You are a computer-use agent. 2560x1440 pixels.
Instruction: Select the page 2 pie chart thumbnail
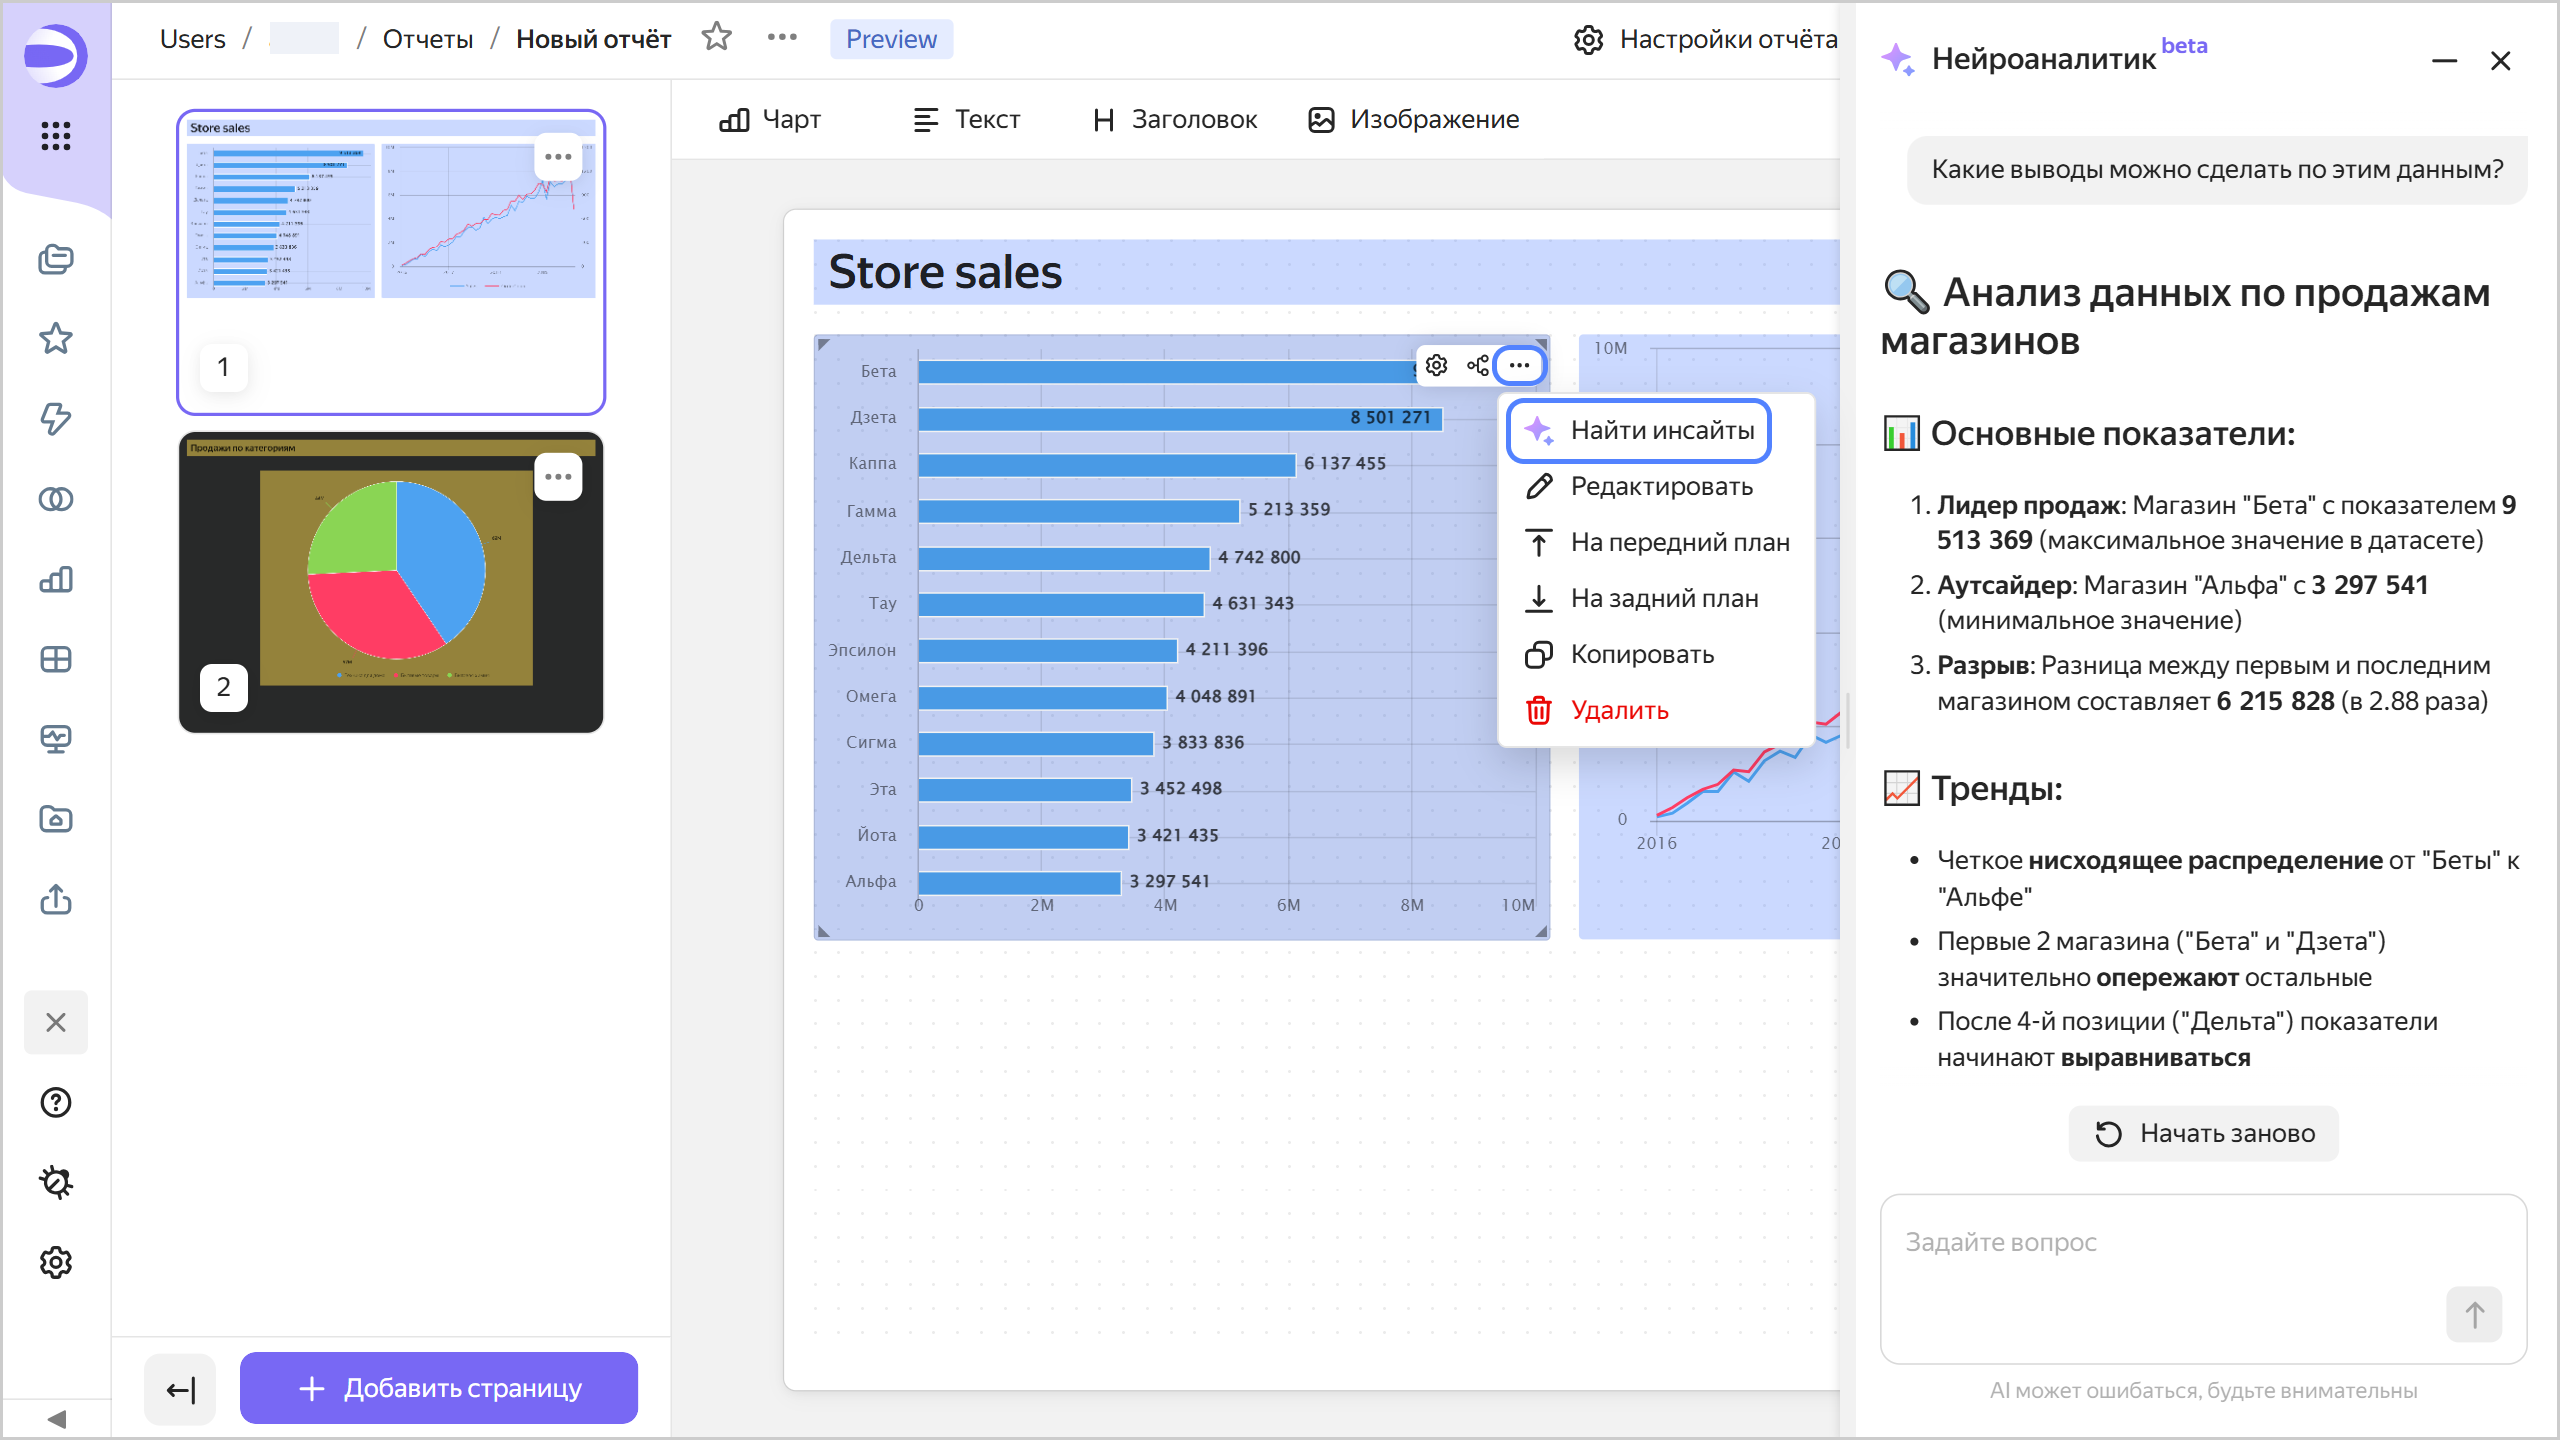(x=391, y=583)
